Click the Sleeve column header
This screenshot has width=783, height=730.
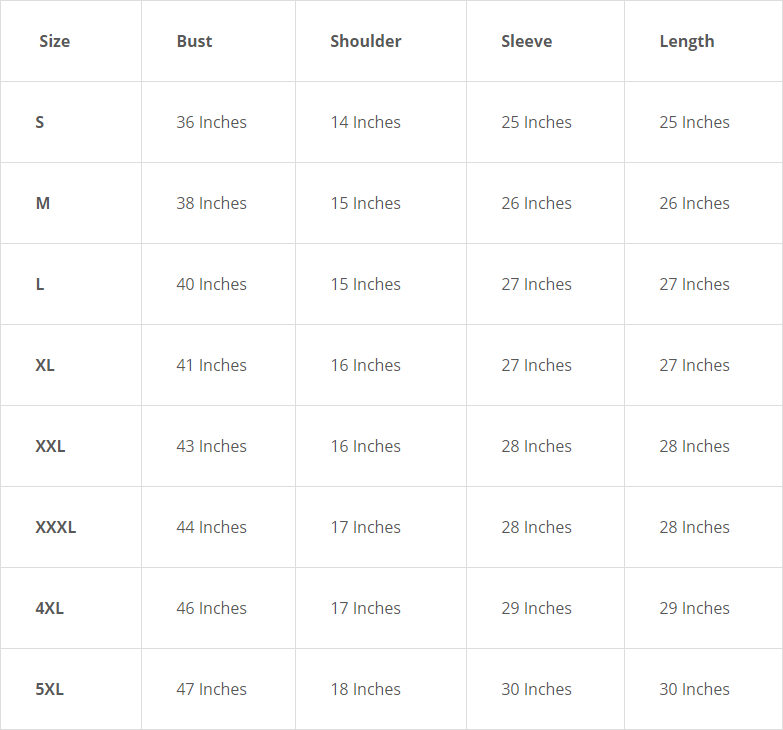[526, 41]
